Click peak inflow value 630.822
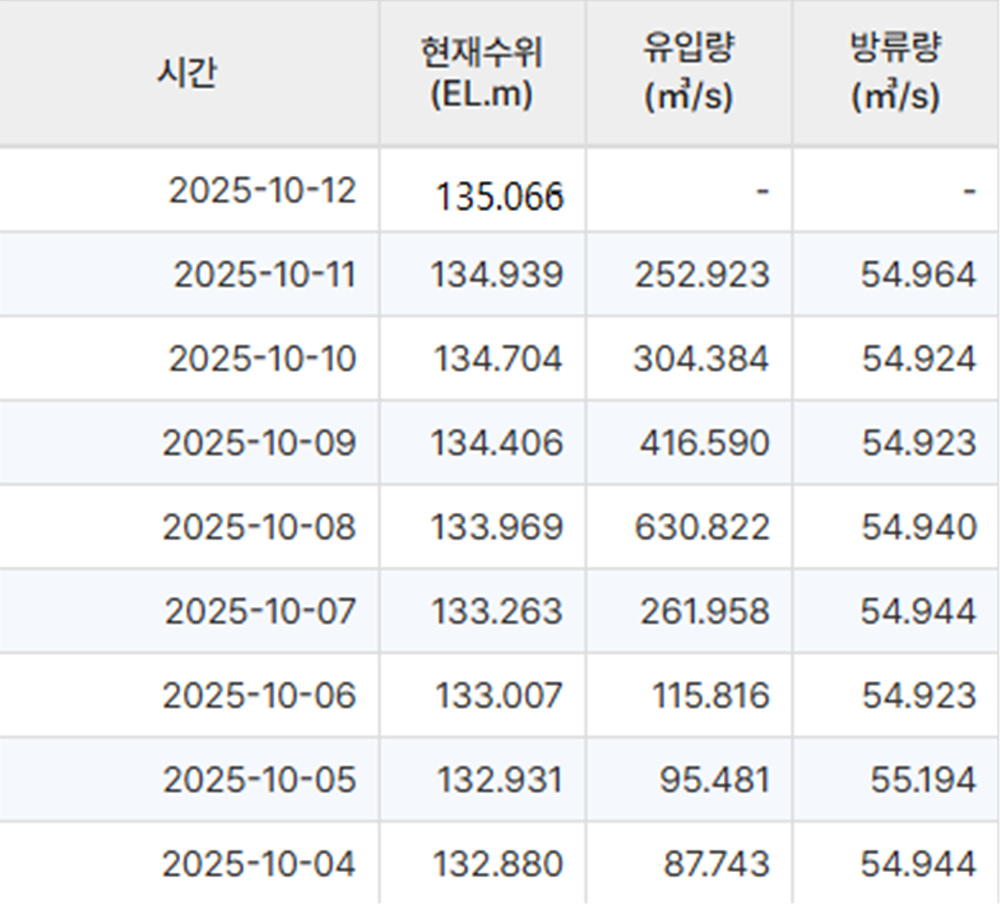 coord(701,526)
